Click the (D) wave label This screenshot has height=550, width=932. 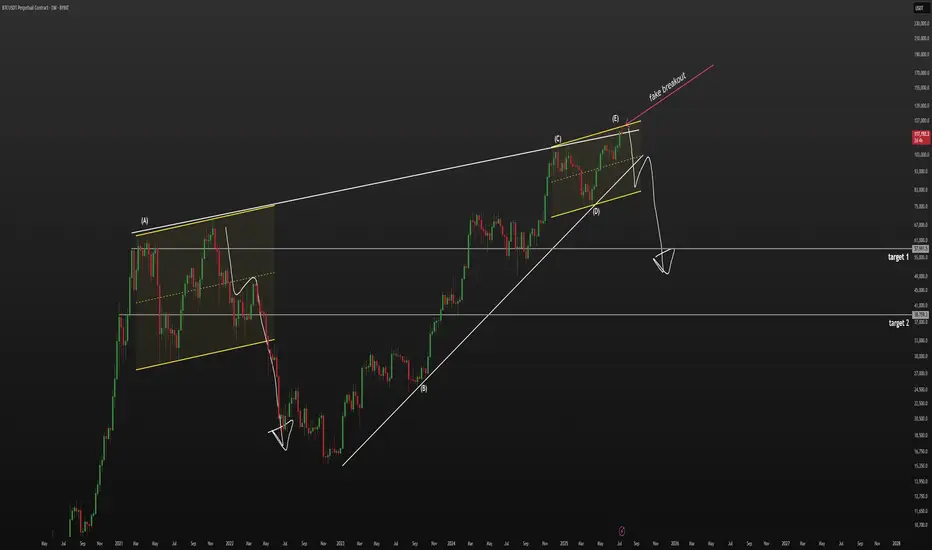596,211
